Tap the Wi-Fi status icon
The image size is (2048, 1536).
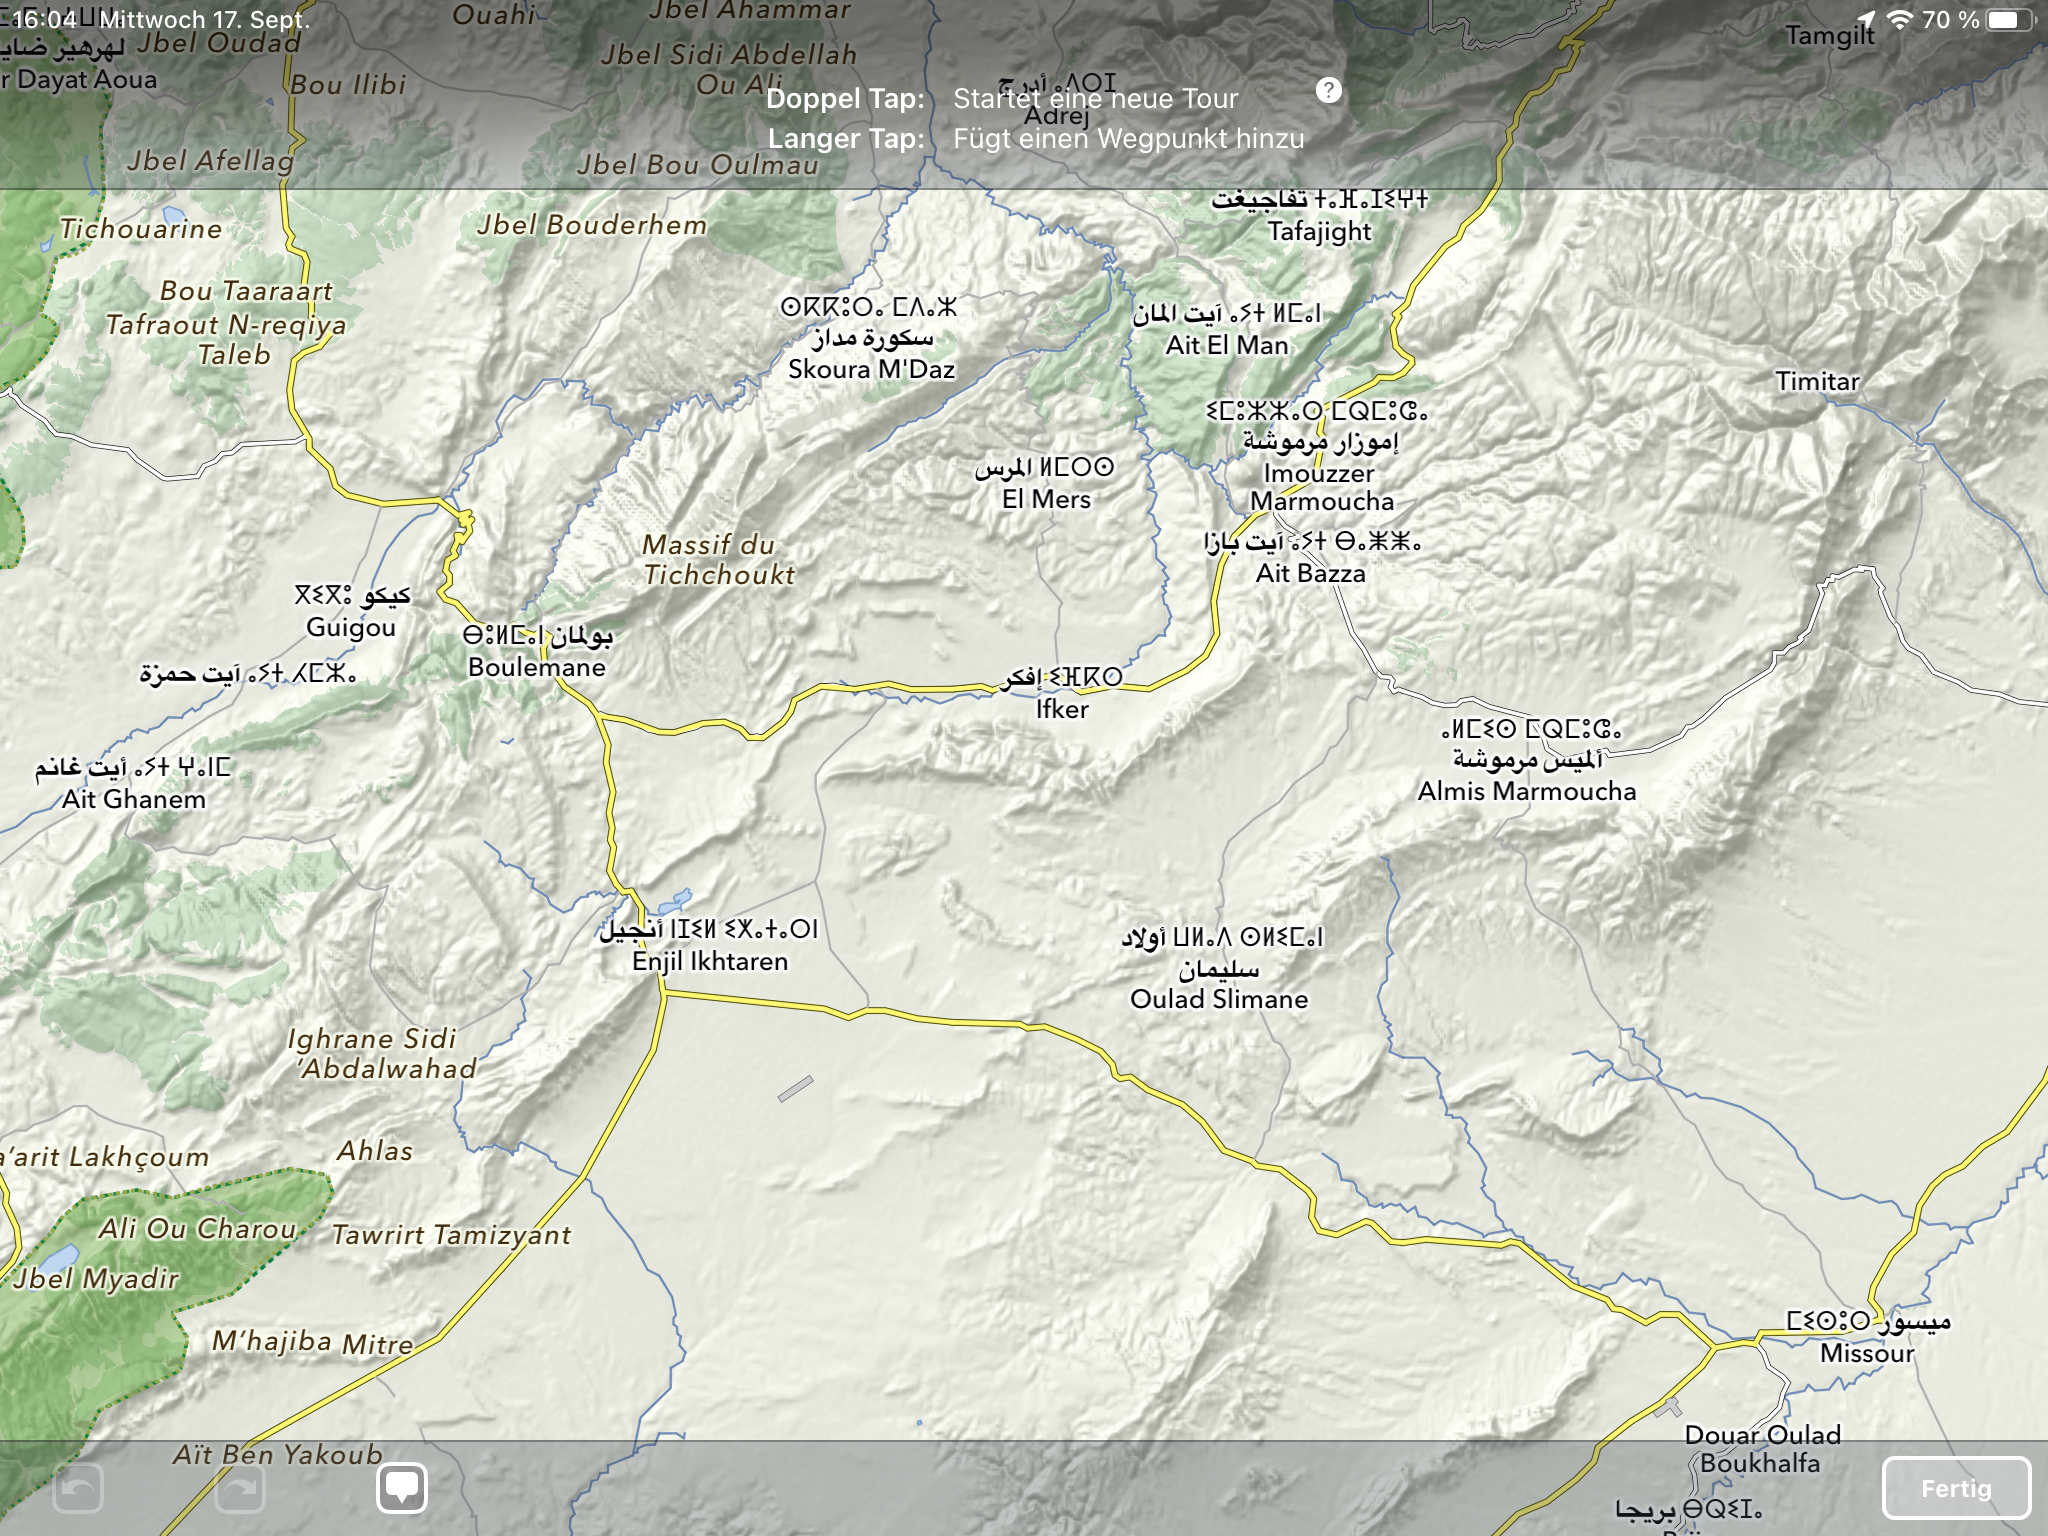point(1899,19)
